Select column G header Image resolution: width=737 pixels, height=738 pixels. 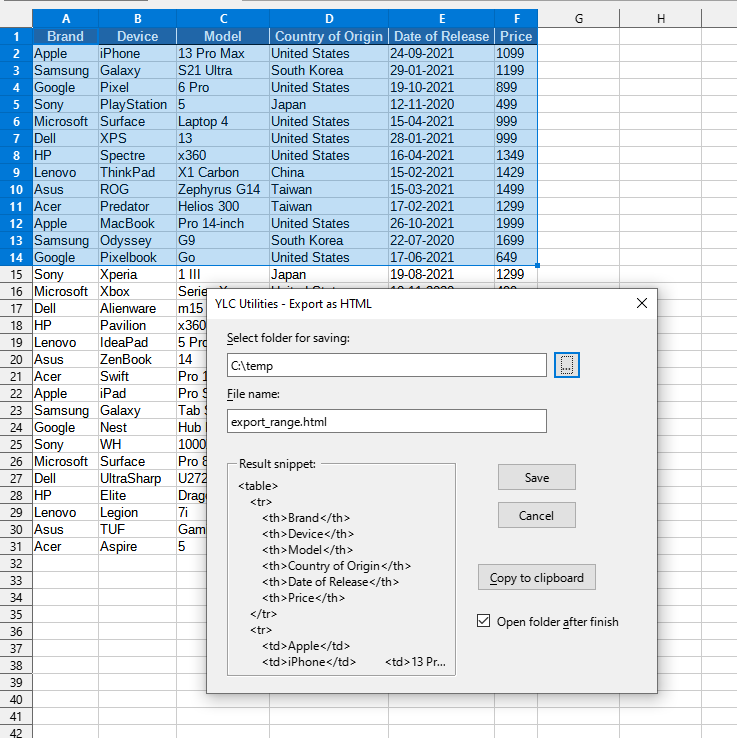coord(578,18)
